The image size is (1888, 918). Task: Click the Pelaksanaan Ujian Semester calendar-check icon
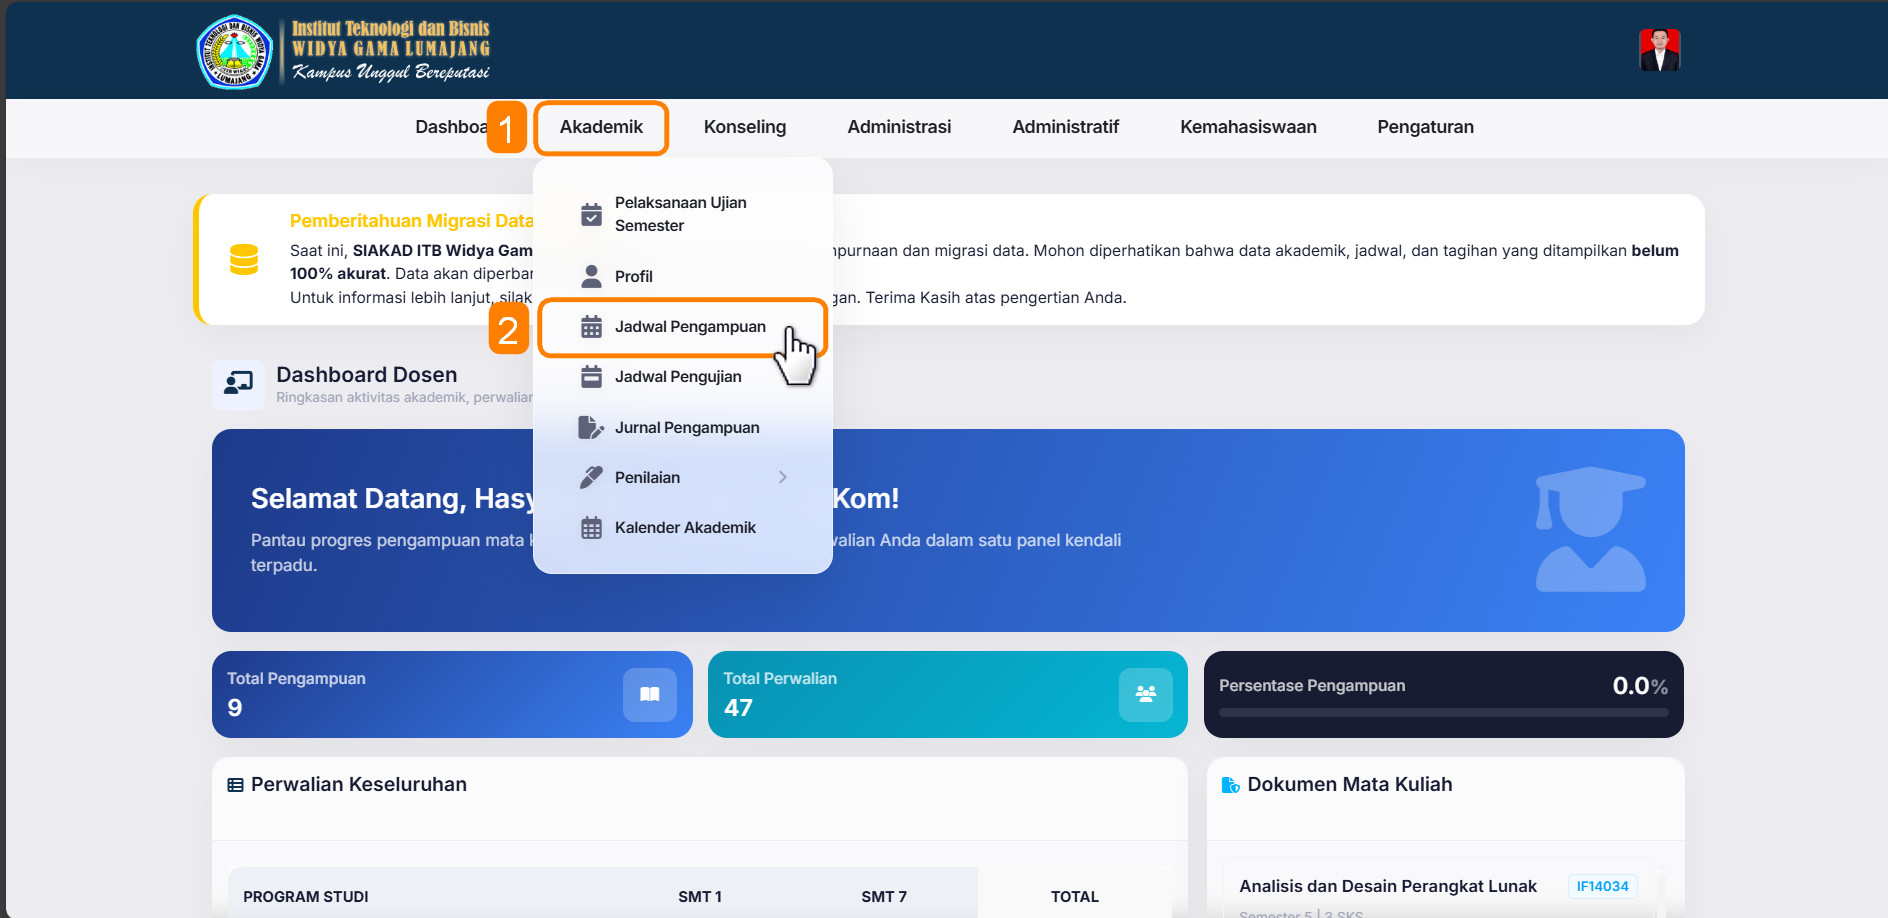click(x=591, y=214)
